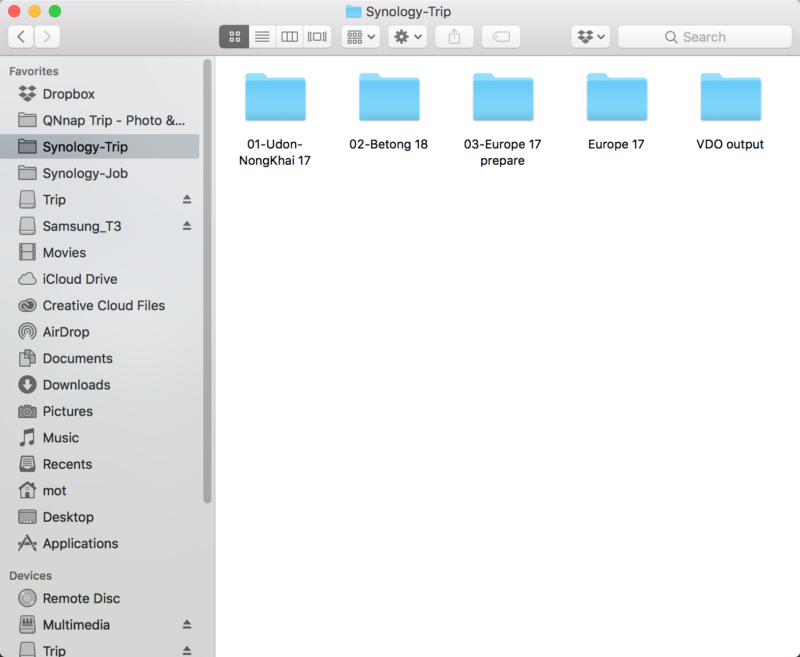
Task: Click the 02-Betong 18 folder name
Action: 388,144
